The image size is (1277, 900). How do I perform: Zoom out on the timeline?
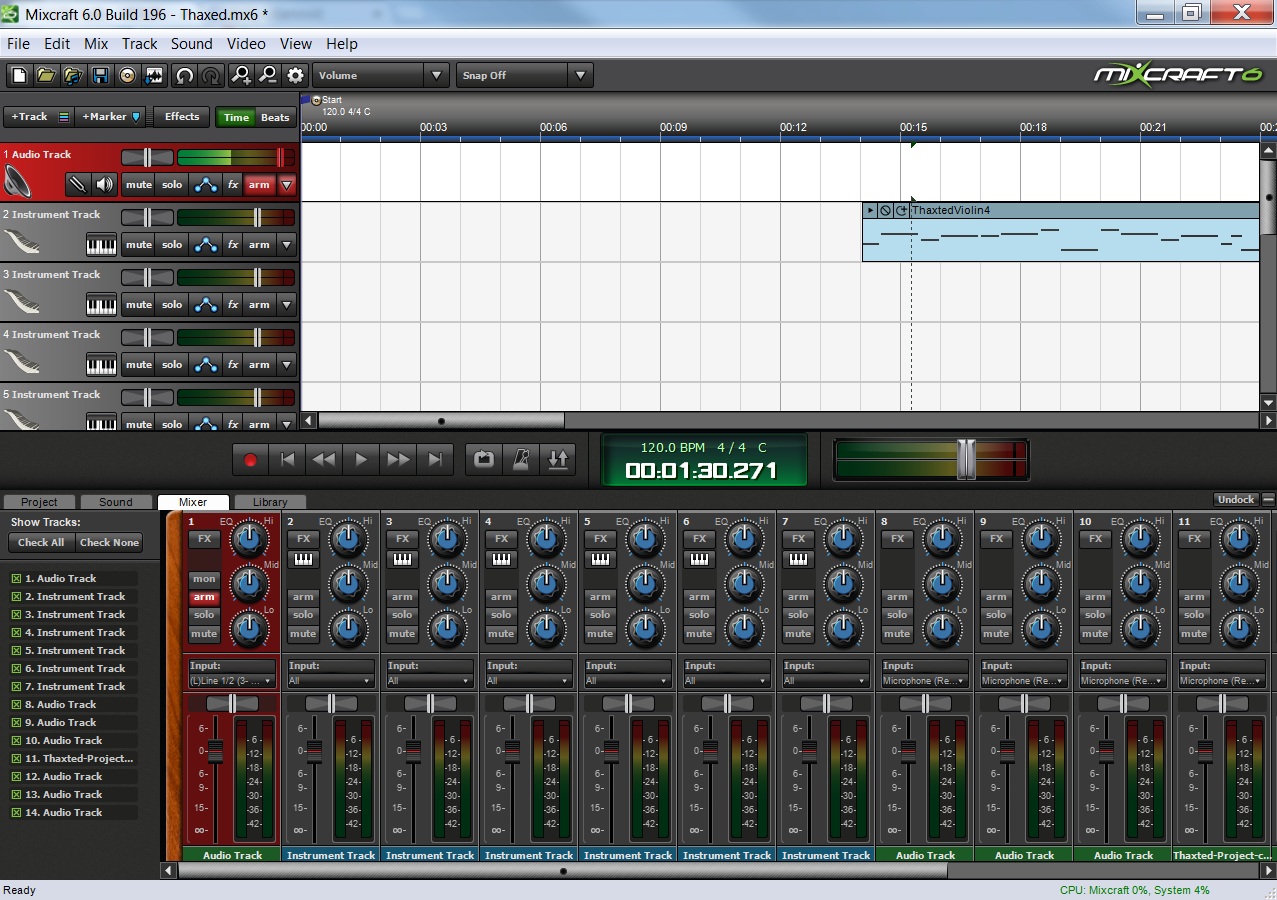tap(268, 75)
